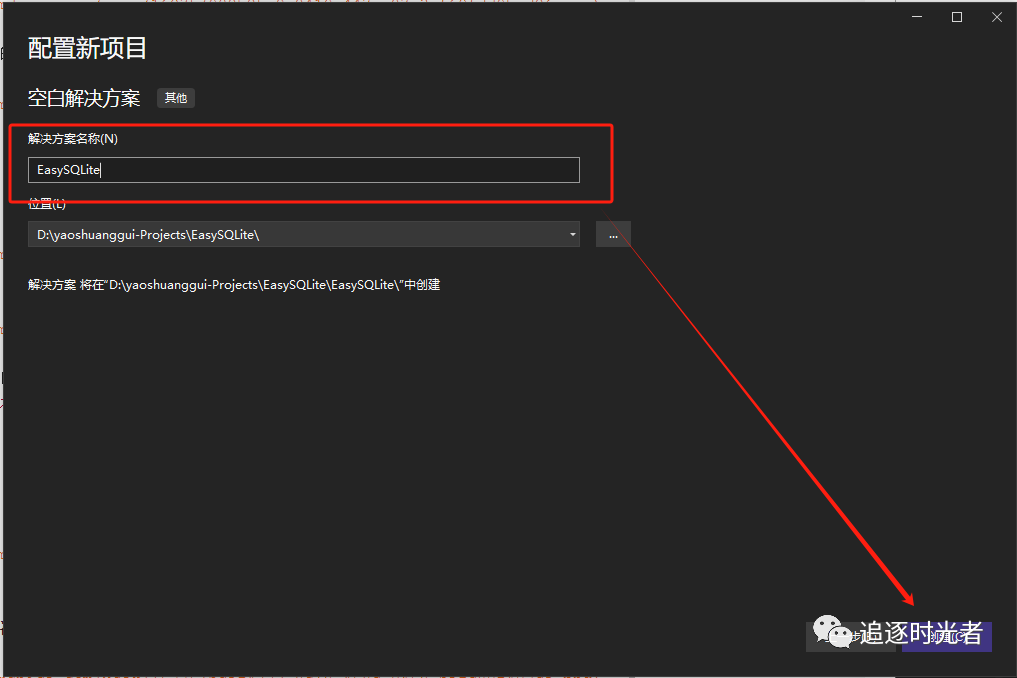Click the 解决方案名称(N) label

coord(73,139)
